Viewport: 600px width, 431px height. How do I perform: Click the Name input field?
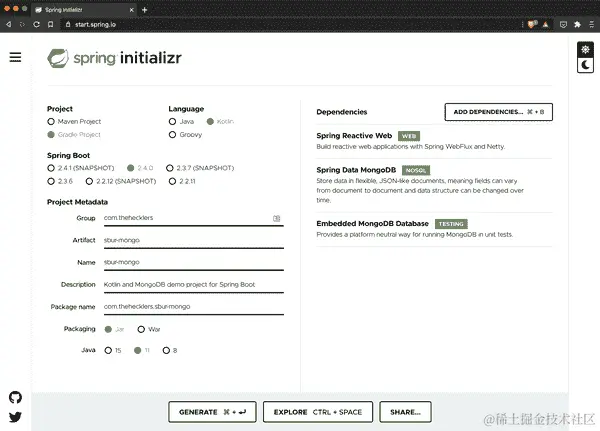pyautogui.click(x=194, y=263)
